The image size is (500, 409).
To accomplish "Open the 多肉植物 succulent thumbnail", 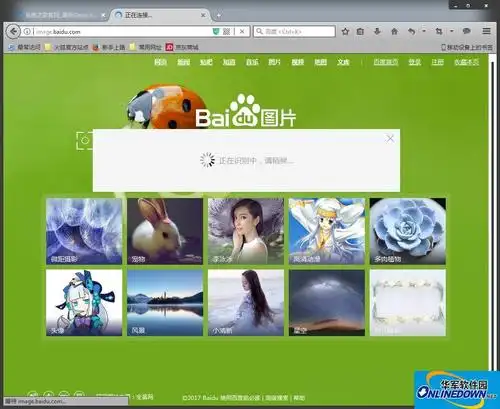I will click(408, 231).
